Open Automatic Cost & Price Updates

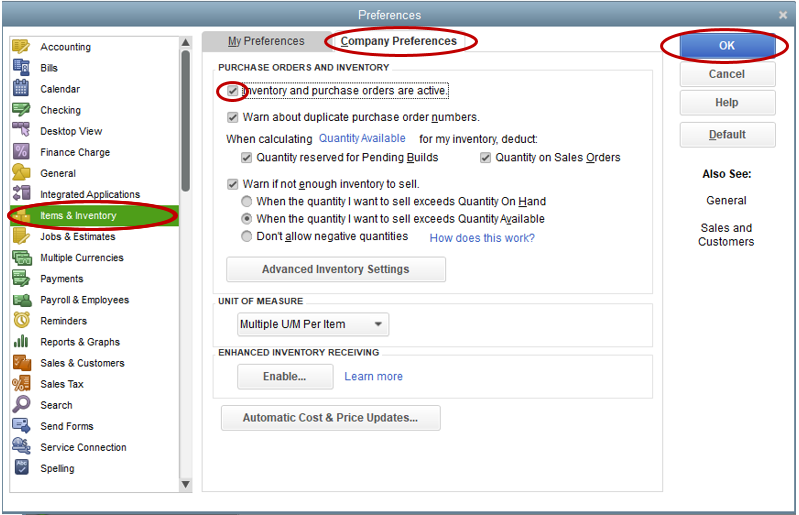pos(330,418)
